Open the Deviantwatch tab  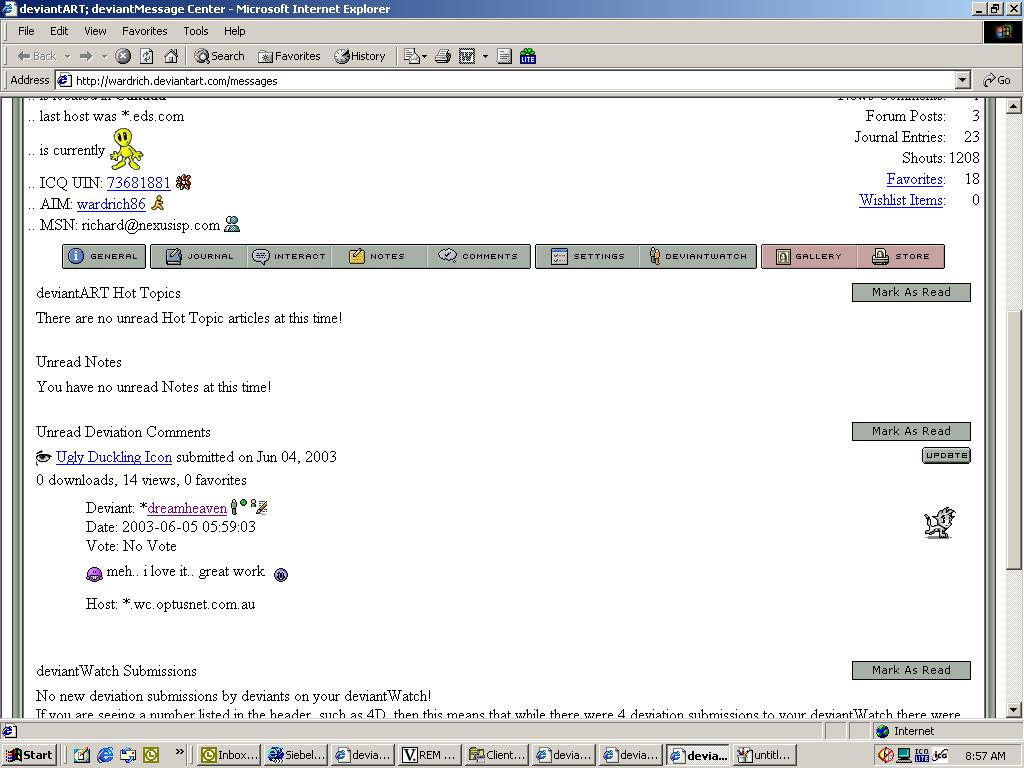pyautogui.click(x=698, y=256)
